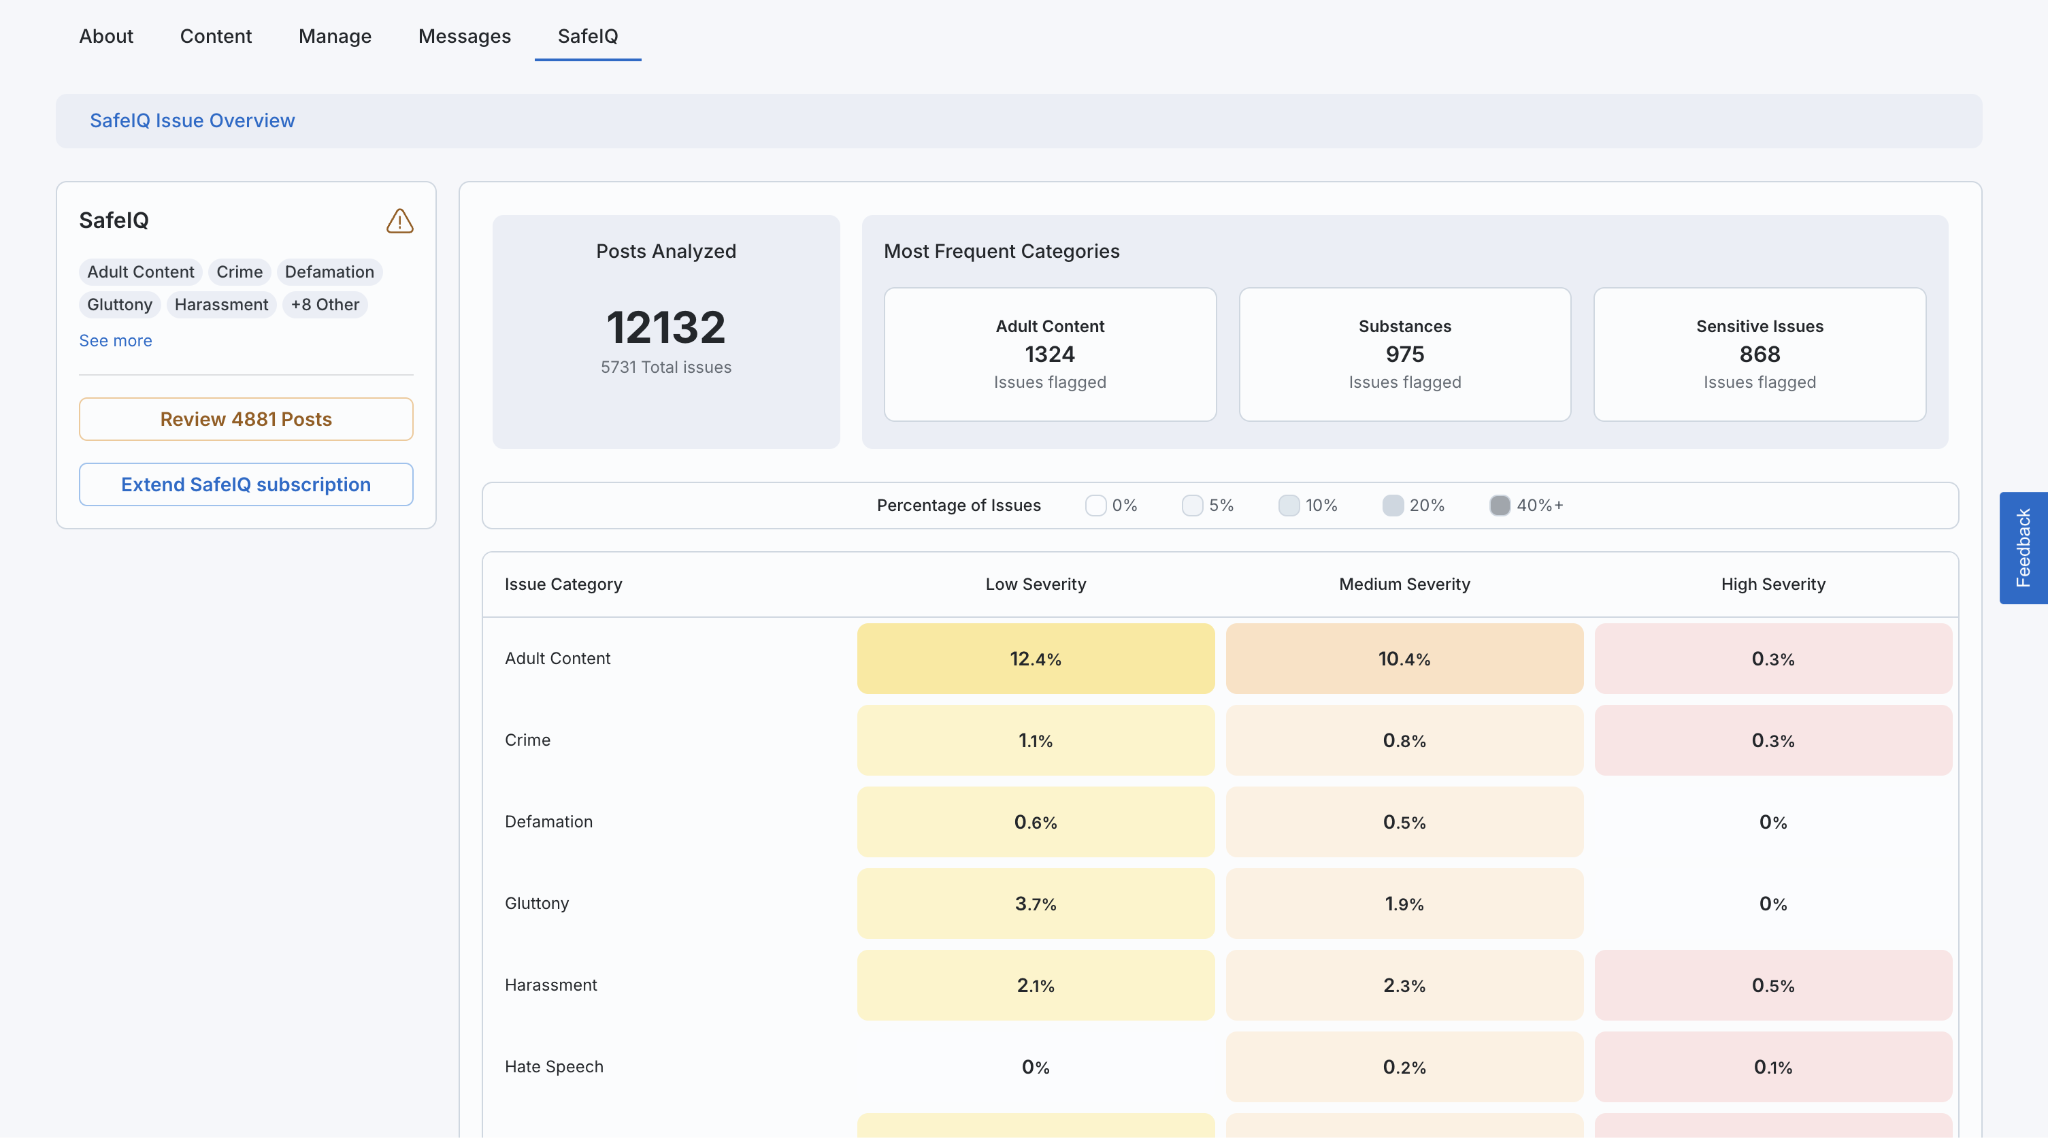Screen dimensions: 2048x1138
Task: Click Crime medium severity 0.8% cell
Action: 1405,741
